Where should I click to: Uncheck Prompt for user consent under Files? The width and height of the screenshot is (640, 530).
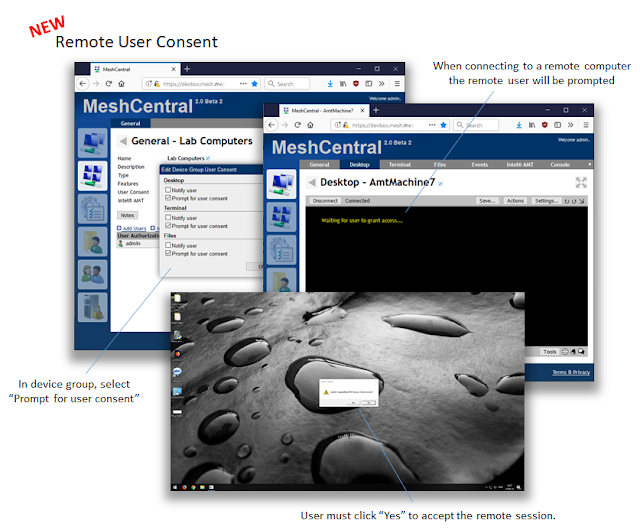(168, 253)
